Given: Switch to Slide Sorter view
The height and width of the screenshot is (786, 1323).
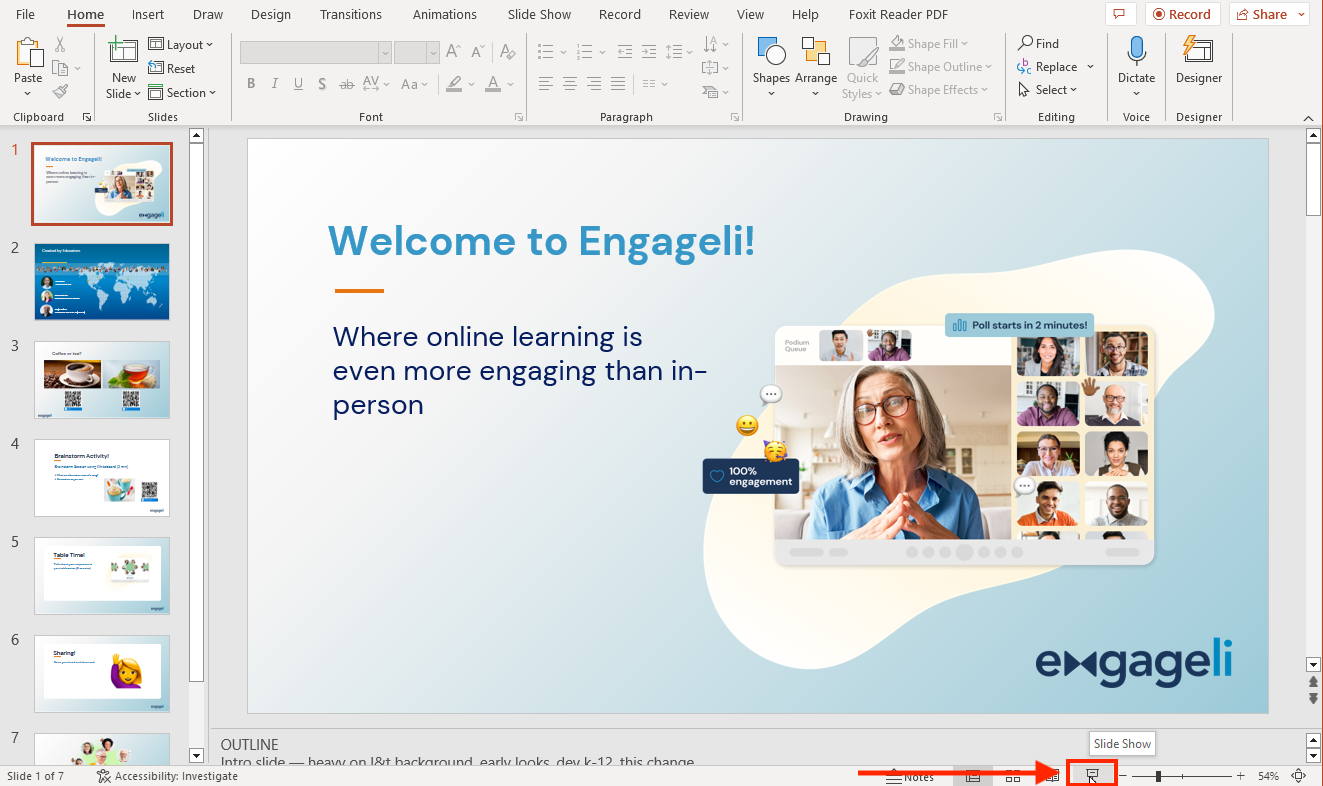Looking at the screenshot, I should (1013, 775).
